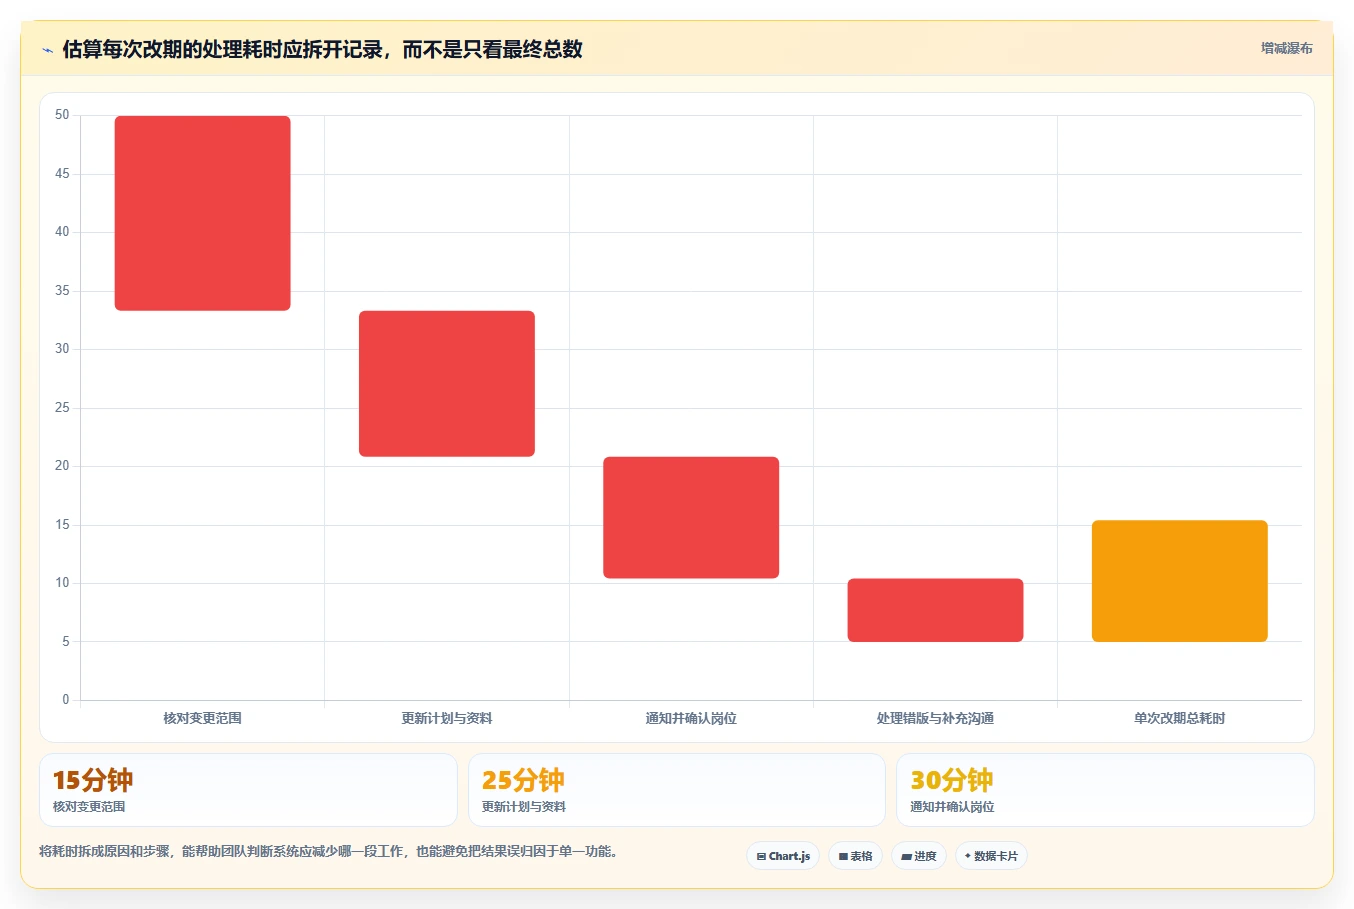The width and height of the screenshot is (1354, 909).
Task: Select the 数据卡片 chip
Action: 991,856
